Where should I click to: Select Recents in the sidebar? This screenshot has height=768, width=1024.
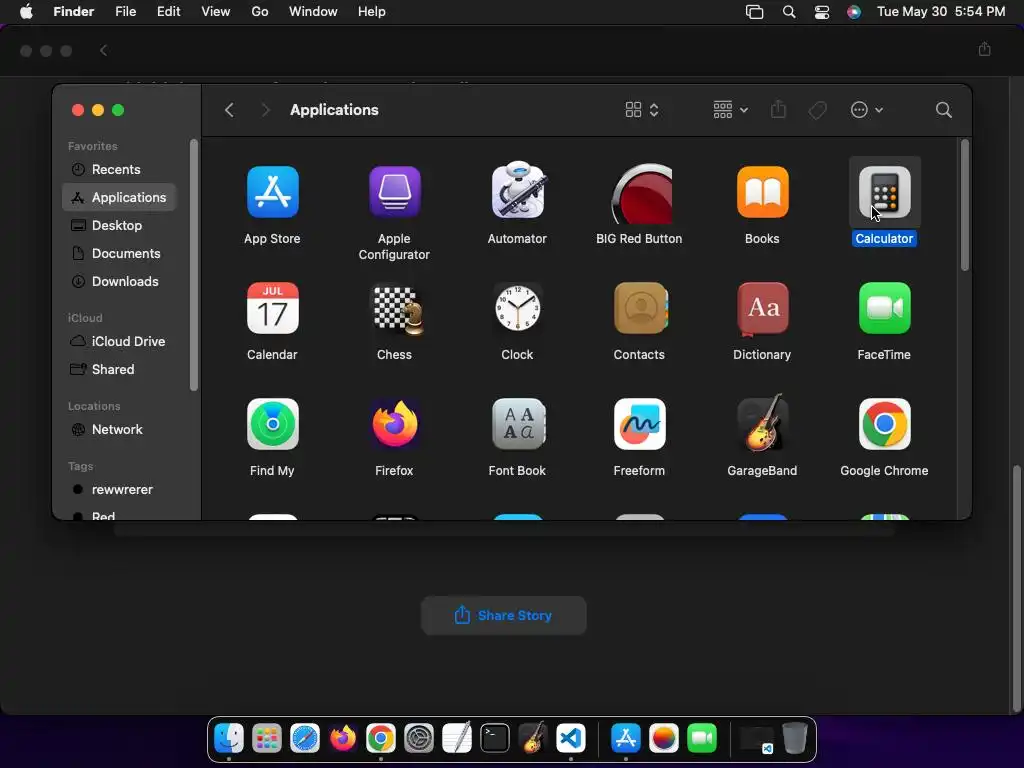(119, 169)
